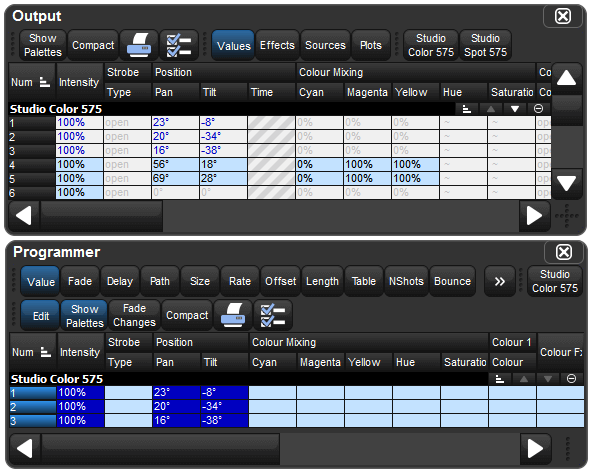Click Pan value 56° for fixture 4 in Output
The width and height of the screenshot is (592, 472).
pyautogui.click(x=175, y=165)
